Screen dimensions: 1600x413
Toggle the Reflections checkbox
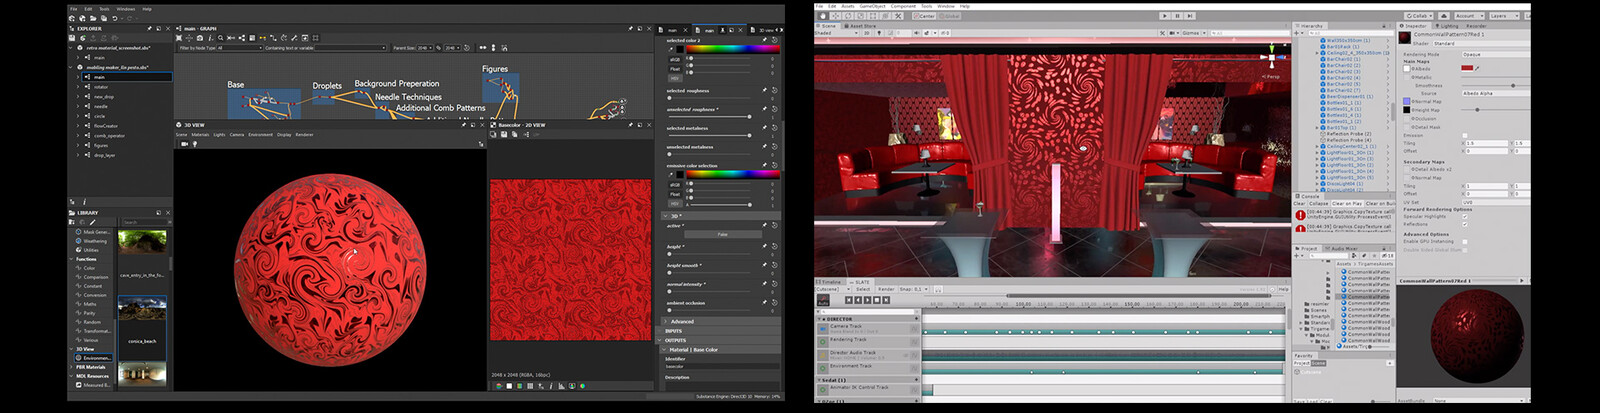click(x=1465, y=224)
